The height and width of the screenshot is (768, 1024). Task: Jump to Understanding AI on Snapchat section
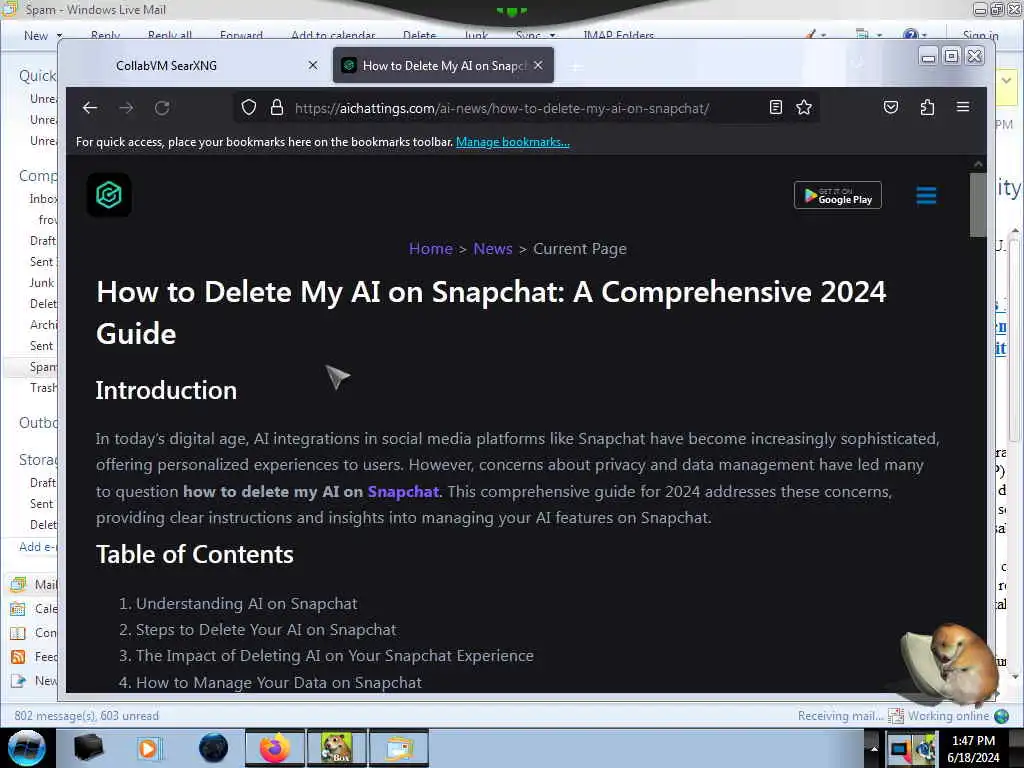coord(246,604)
